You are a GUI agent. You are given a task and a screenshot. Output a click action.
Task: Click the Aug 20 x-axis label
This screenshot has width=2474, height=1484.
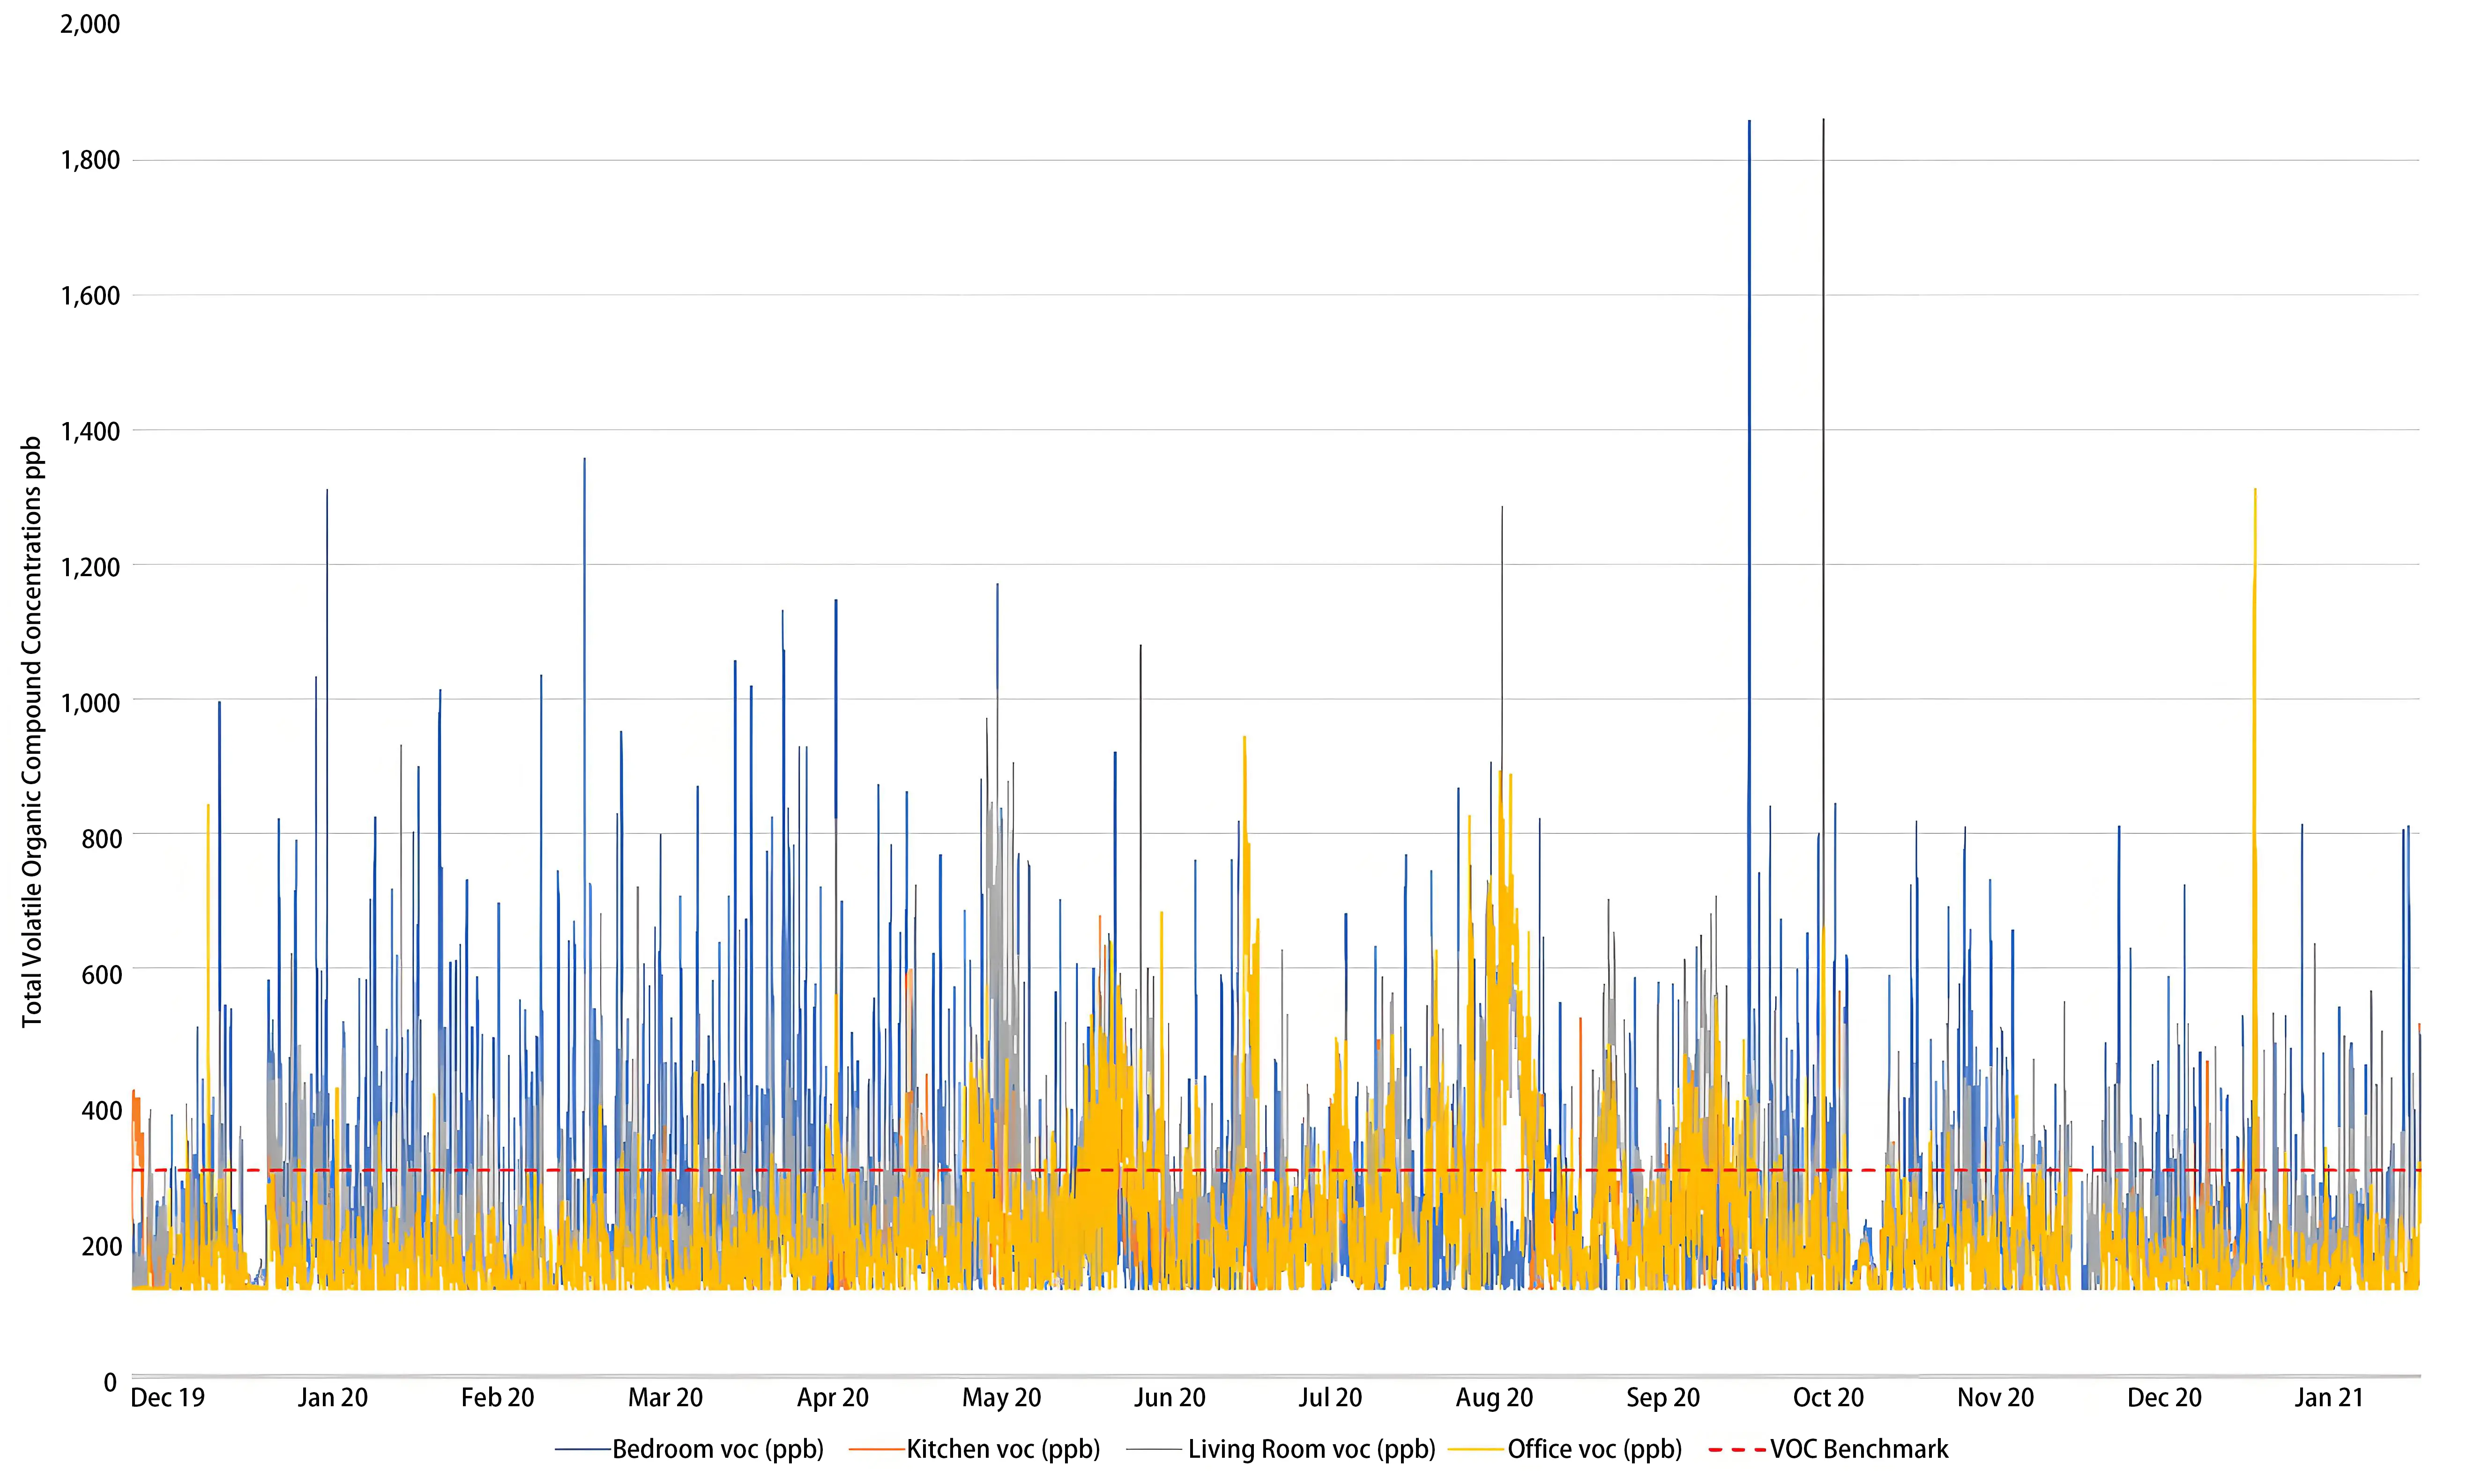click(1495, 1398)
